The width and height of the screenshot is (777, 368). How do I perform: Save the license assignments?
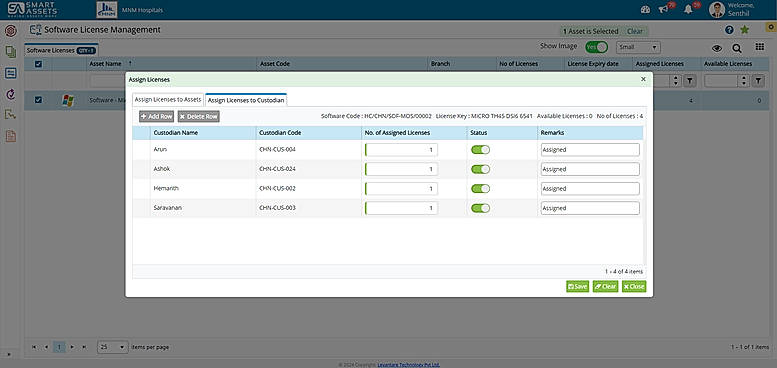point(577,286)
